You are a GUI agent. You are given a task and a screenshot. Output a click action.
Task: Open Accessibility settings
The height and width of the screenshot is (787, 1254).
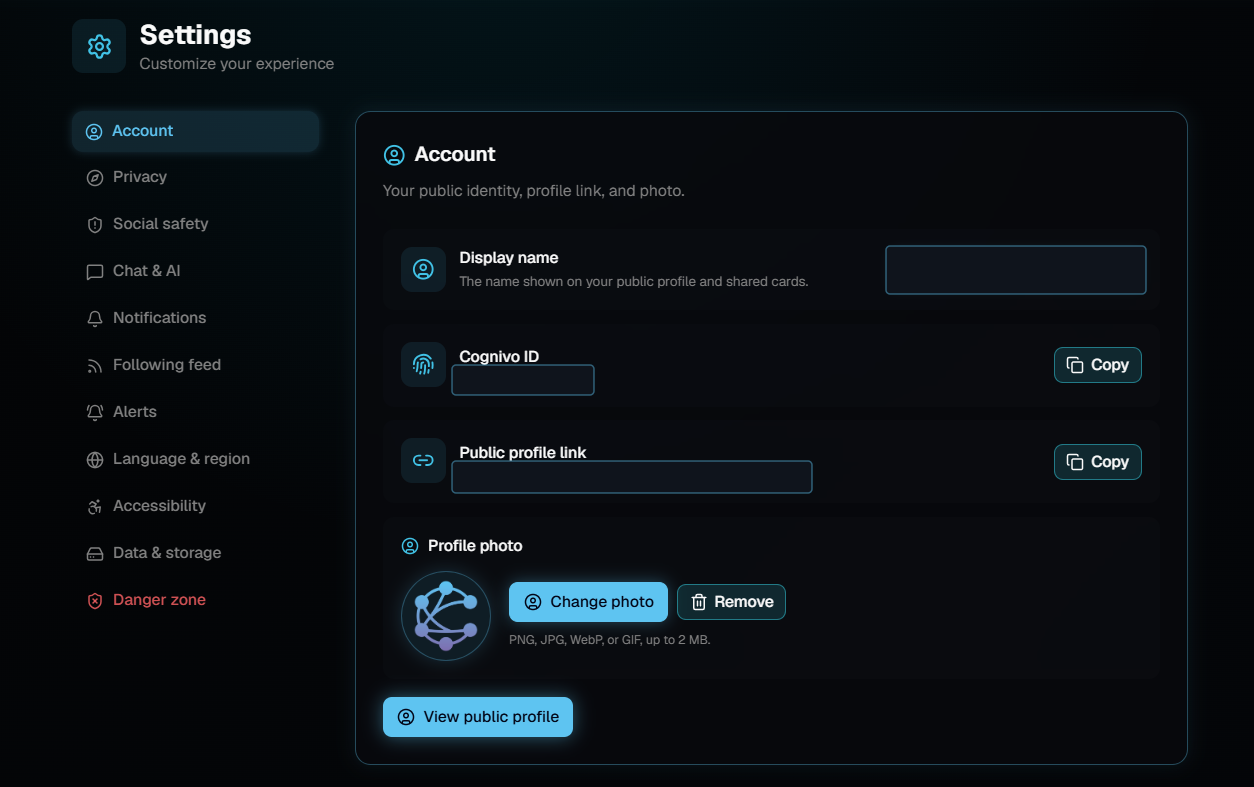pos(196,506)
